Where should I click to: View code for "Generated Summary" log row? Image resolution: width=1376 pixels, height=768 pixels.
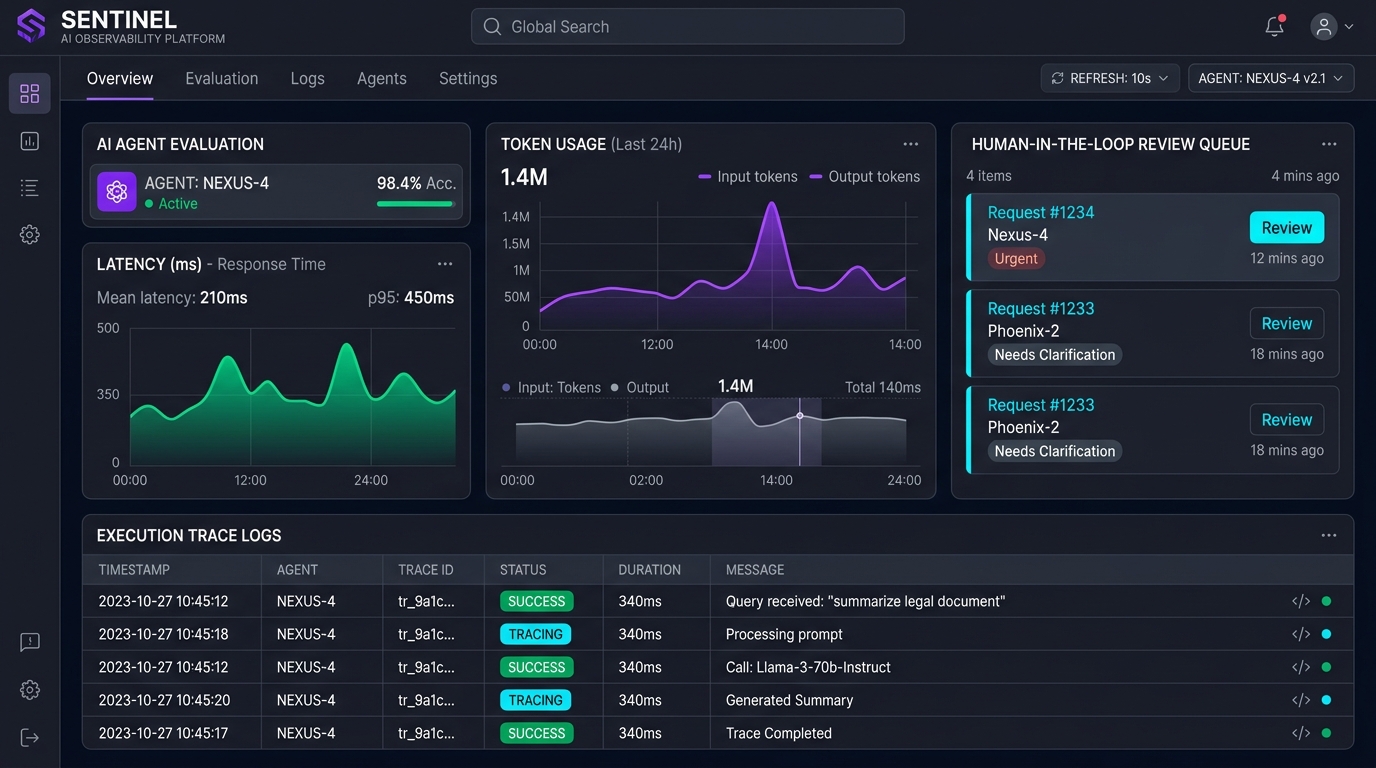coord(1301,700)
